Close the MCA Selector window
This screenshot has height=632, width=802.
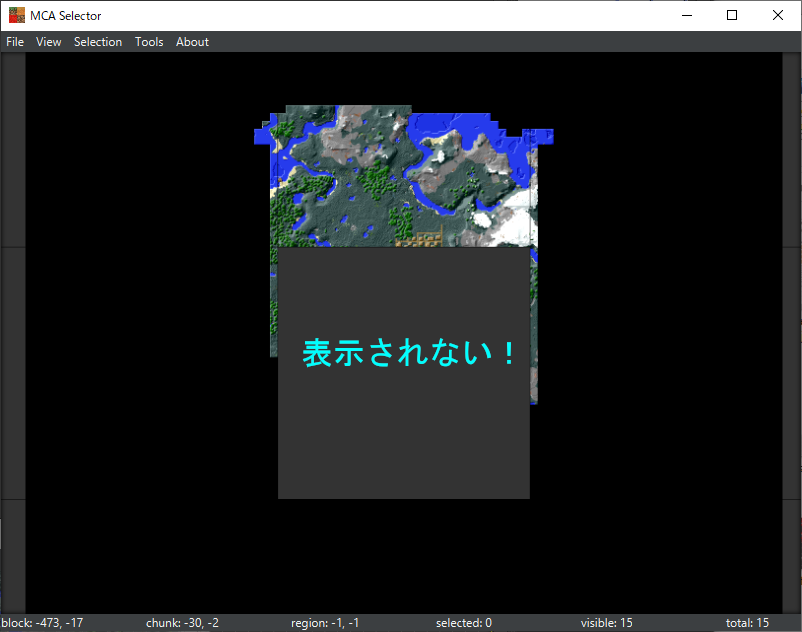click(777, 15)
